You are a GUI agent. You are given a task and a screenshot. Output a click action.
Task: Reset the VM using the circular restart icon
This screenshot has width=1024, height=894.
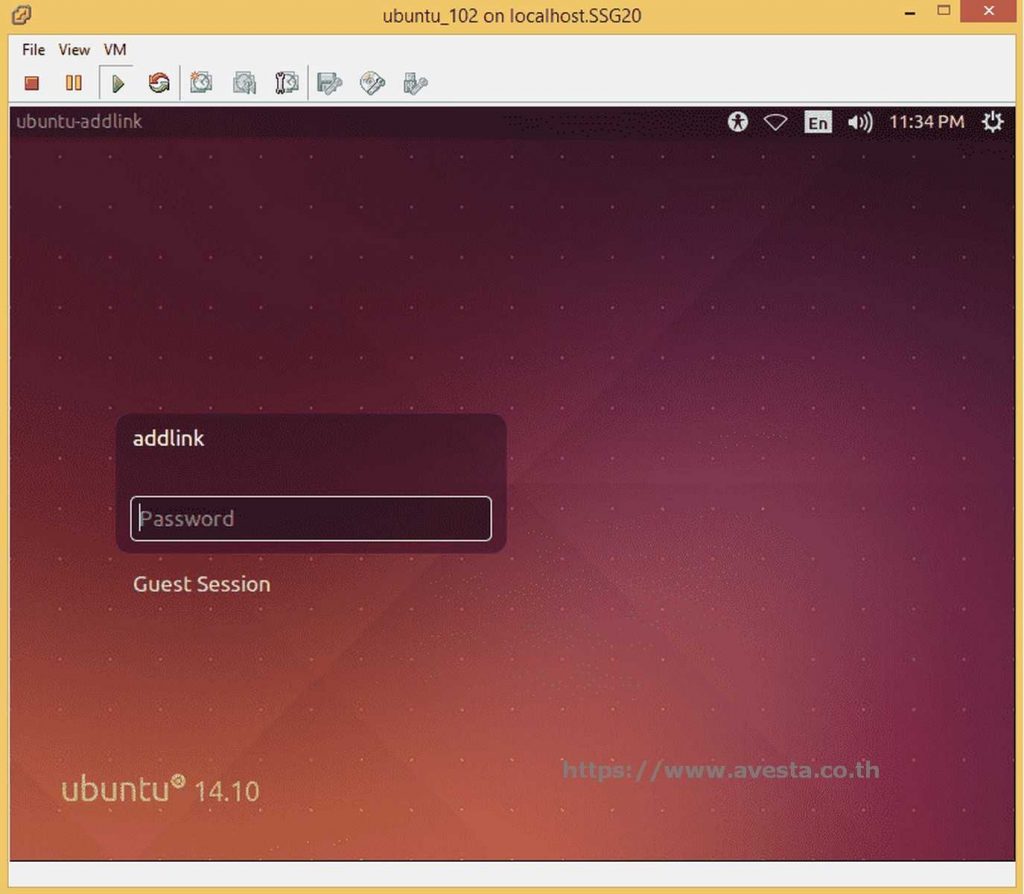point(159,83)
